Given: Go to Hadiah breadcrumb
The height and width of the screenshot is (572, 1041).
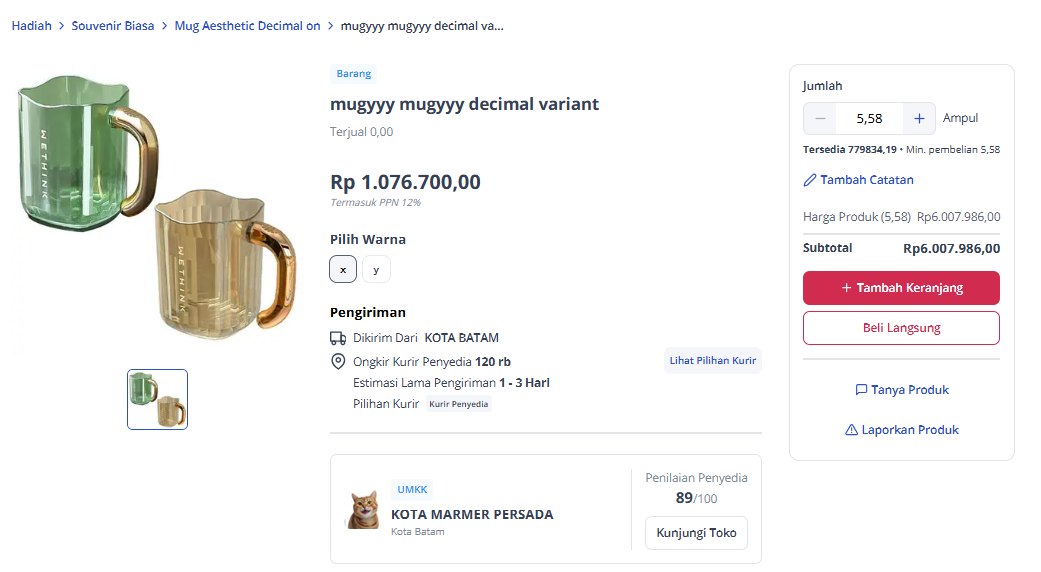Looking at the screenshot, I should coord(31,26).
